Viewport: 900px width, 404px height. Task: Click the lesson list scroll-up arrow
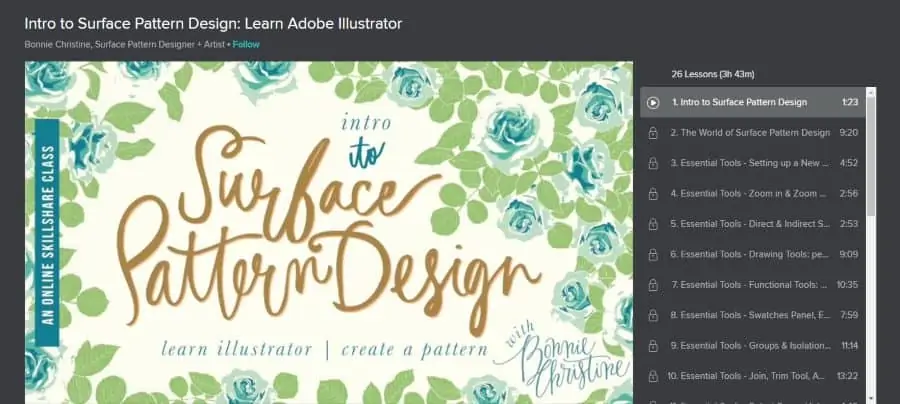tap(871, 92)
